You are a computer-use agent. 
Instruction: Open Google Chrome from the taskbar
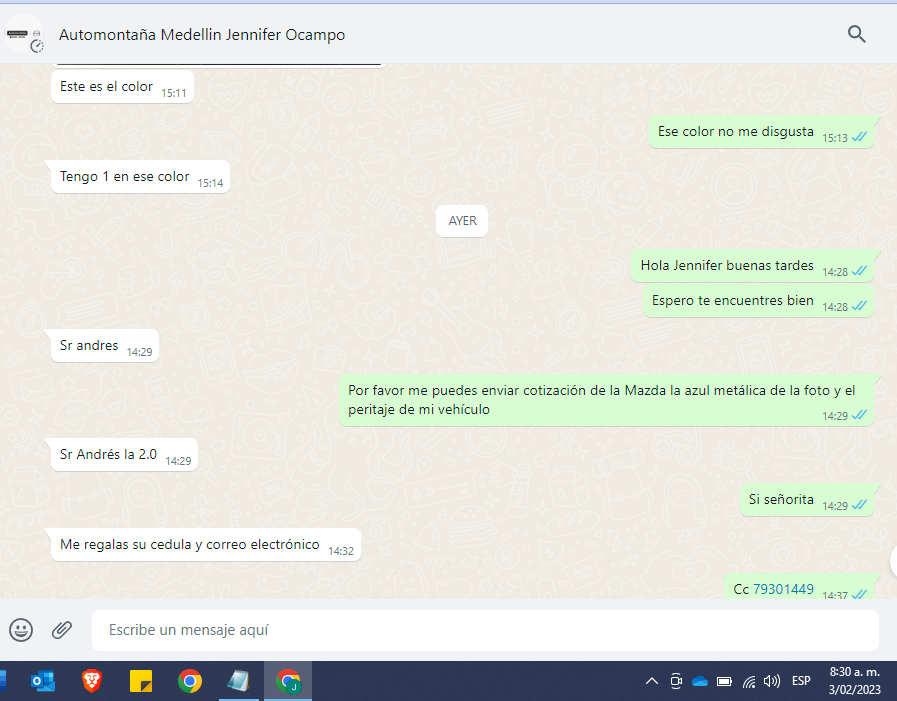190,681
